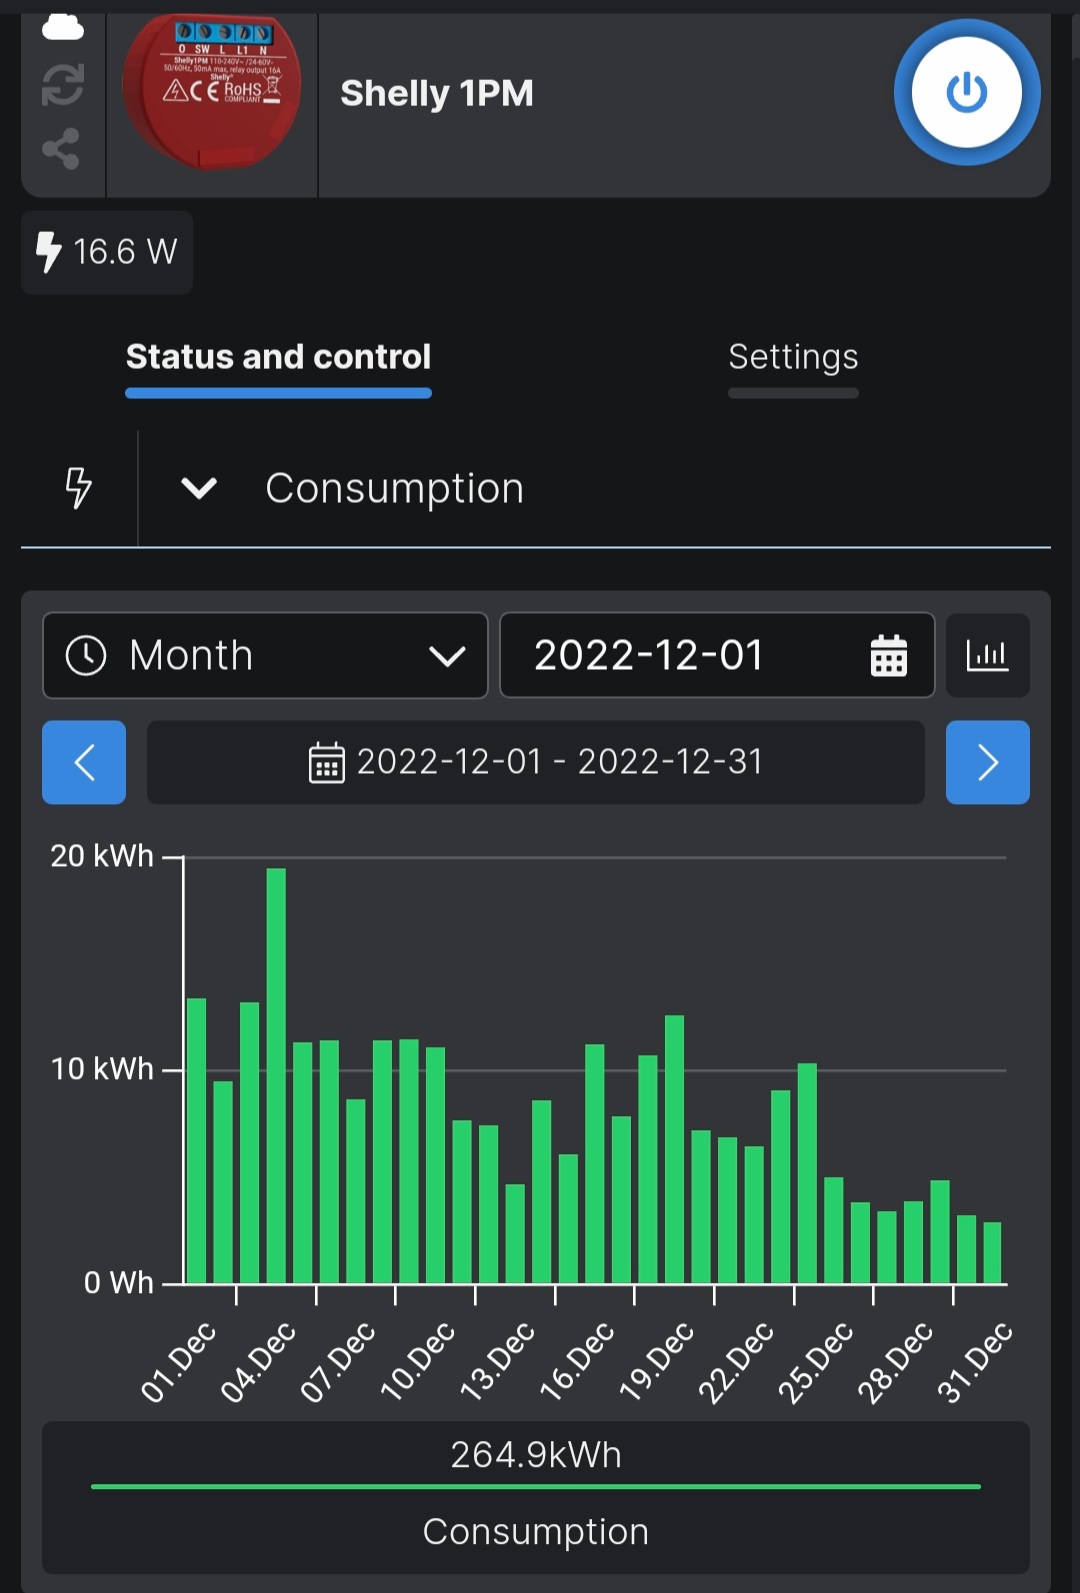Open the Settings tab
Image resolution: width=1080 pixels, height=1593 pixels.
792,357
